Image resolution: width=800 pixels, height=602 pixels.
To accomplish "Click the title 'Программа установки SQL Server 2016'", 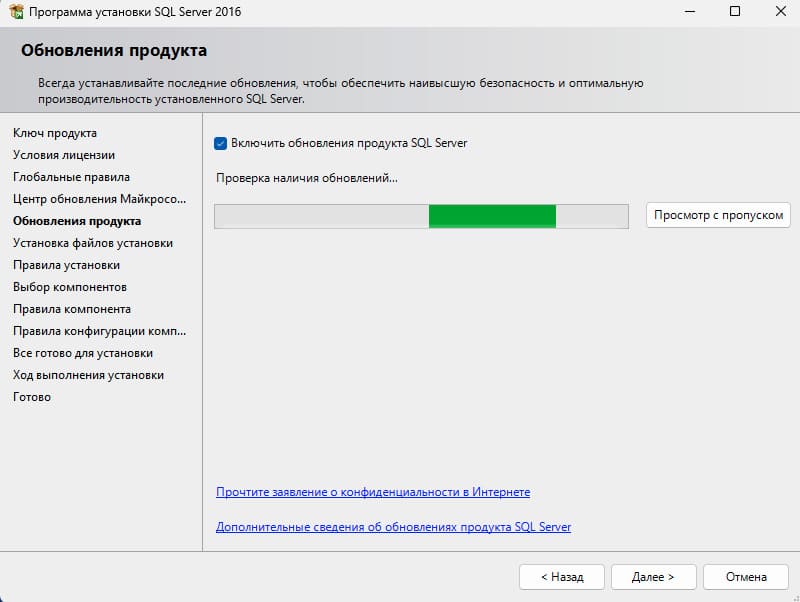I will [135, 12].
